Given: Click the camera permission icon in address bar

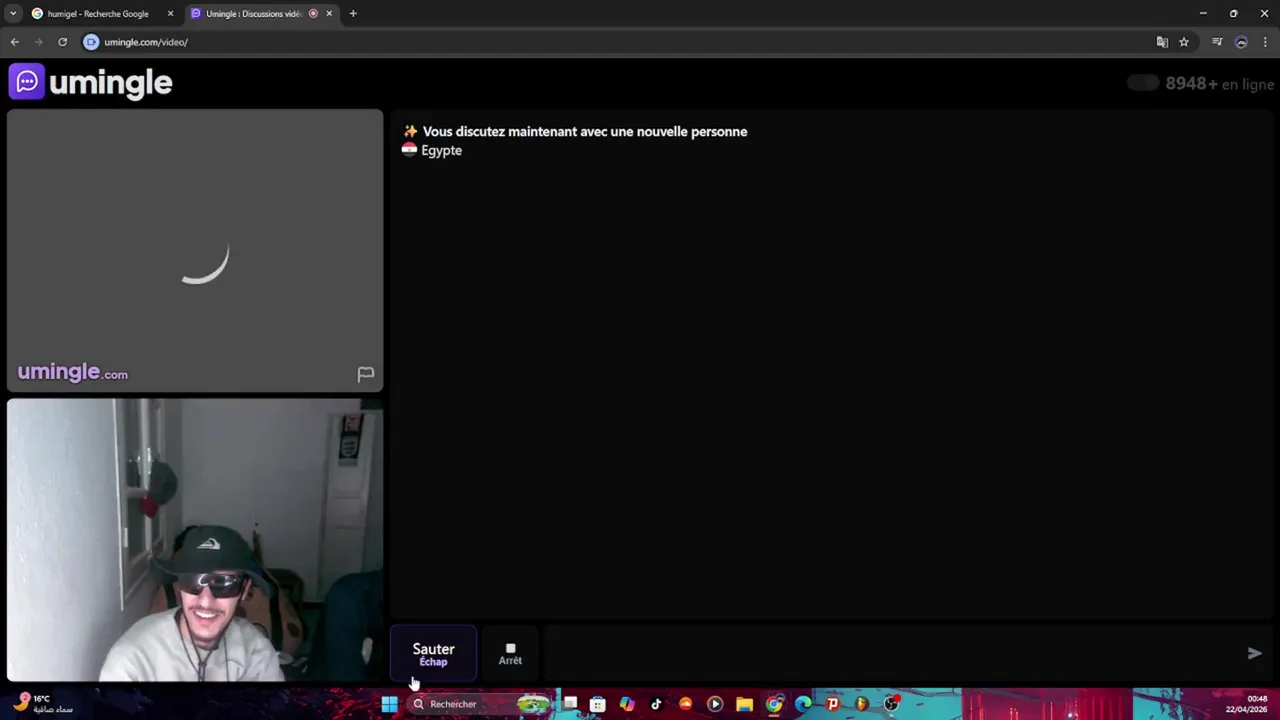Looking at the screenshot, I should pos(91,42).
